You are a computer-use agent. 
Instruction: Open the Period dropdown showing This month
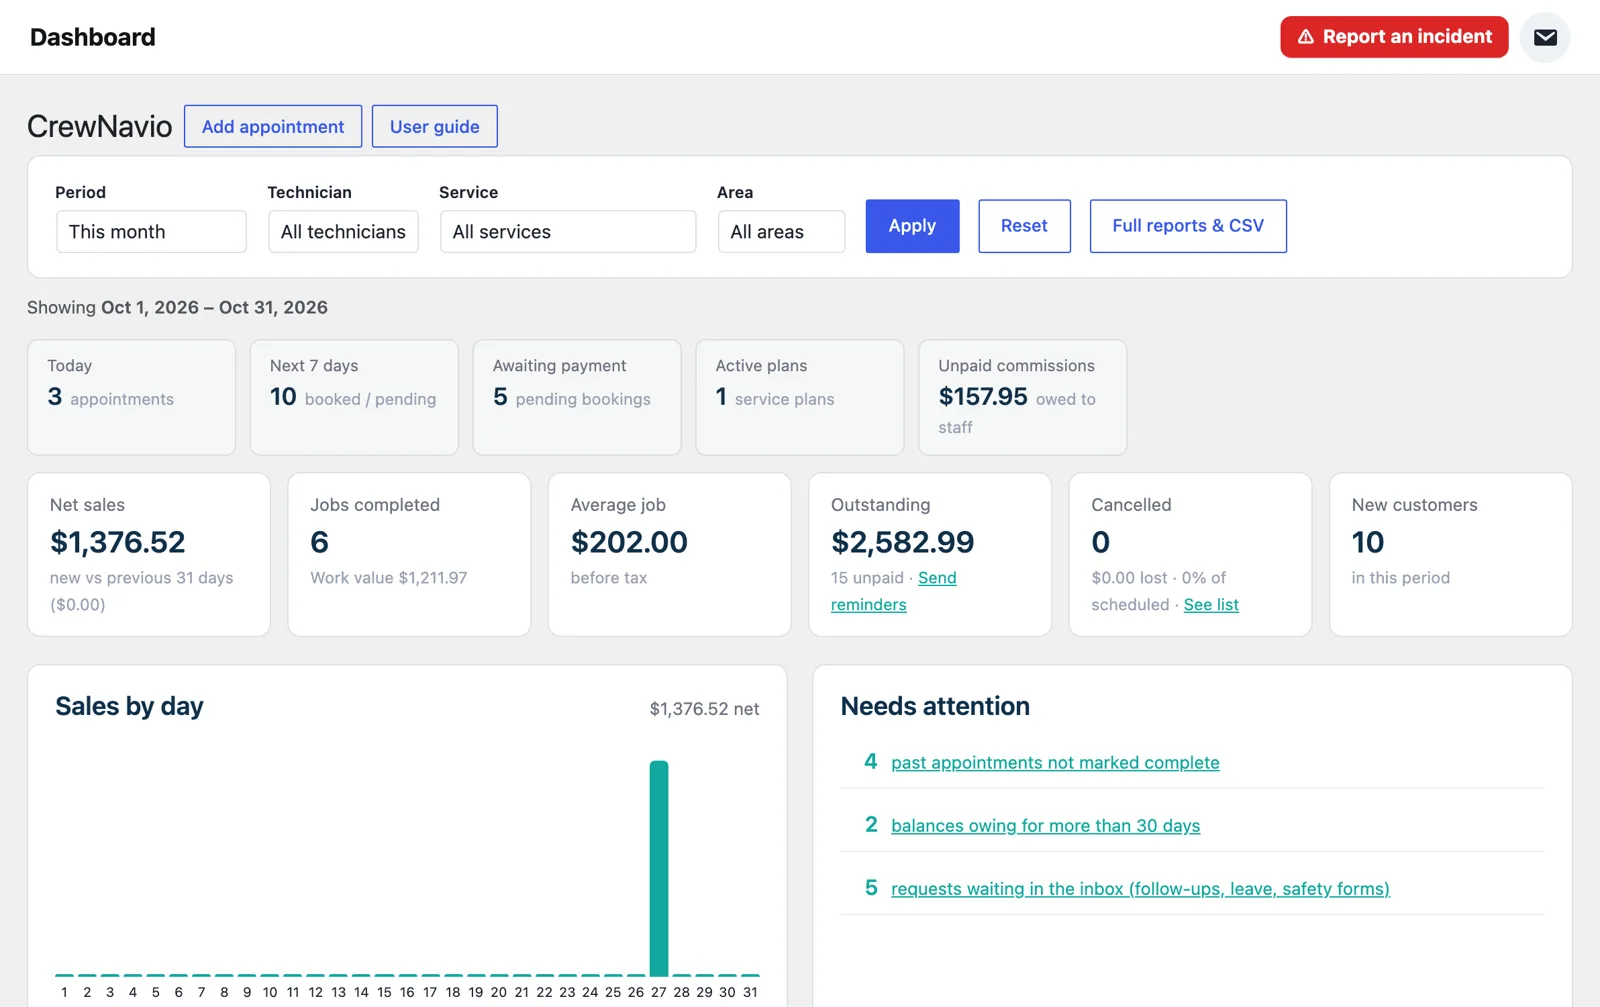151,231
